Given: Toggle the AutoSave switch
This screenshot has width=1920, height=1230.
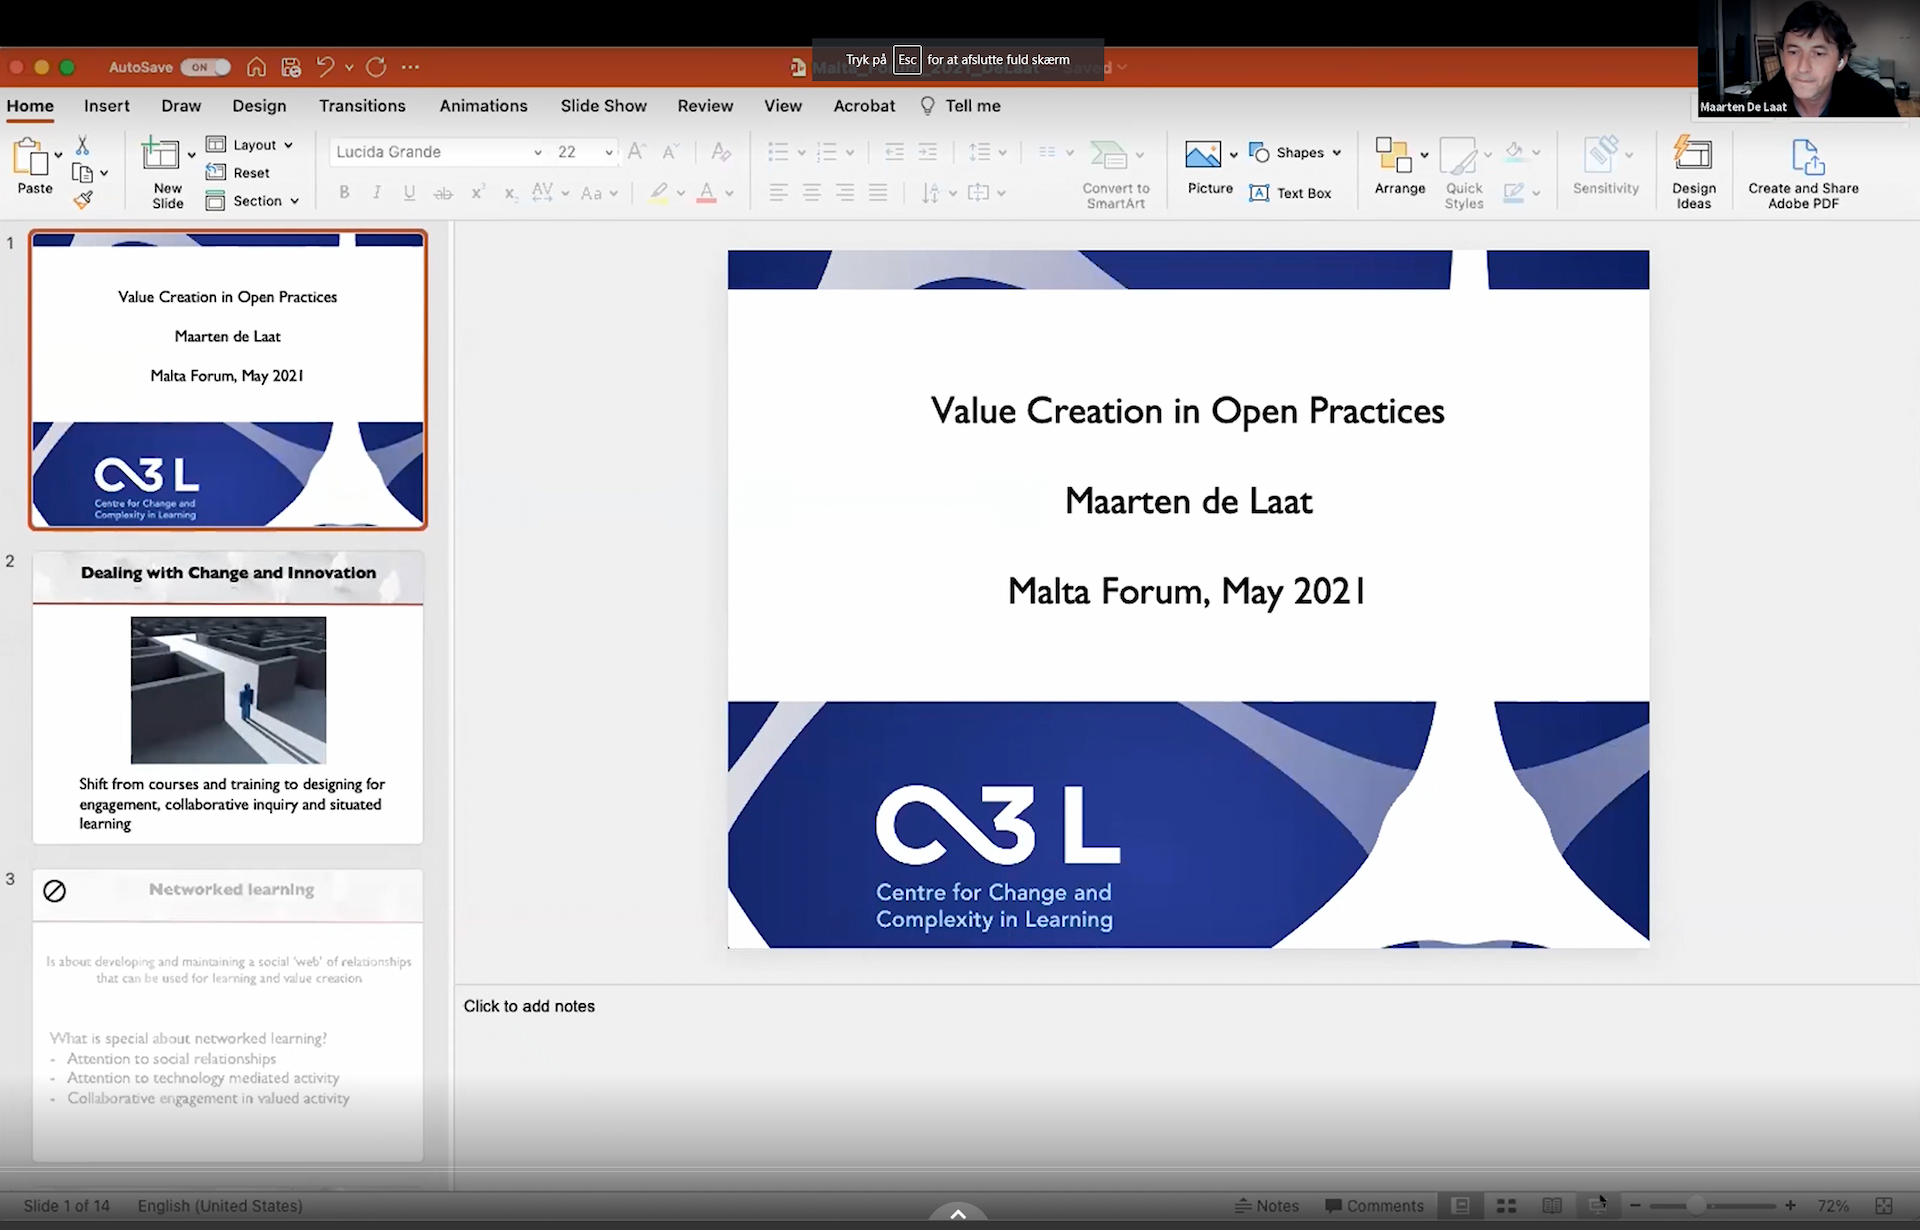Looking at the screenshot, I should [205, 67].
